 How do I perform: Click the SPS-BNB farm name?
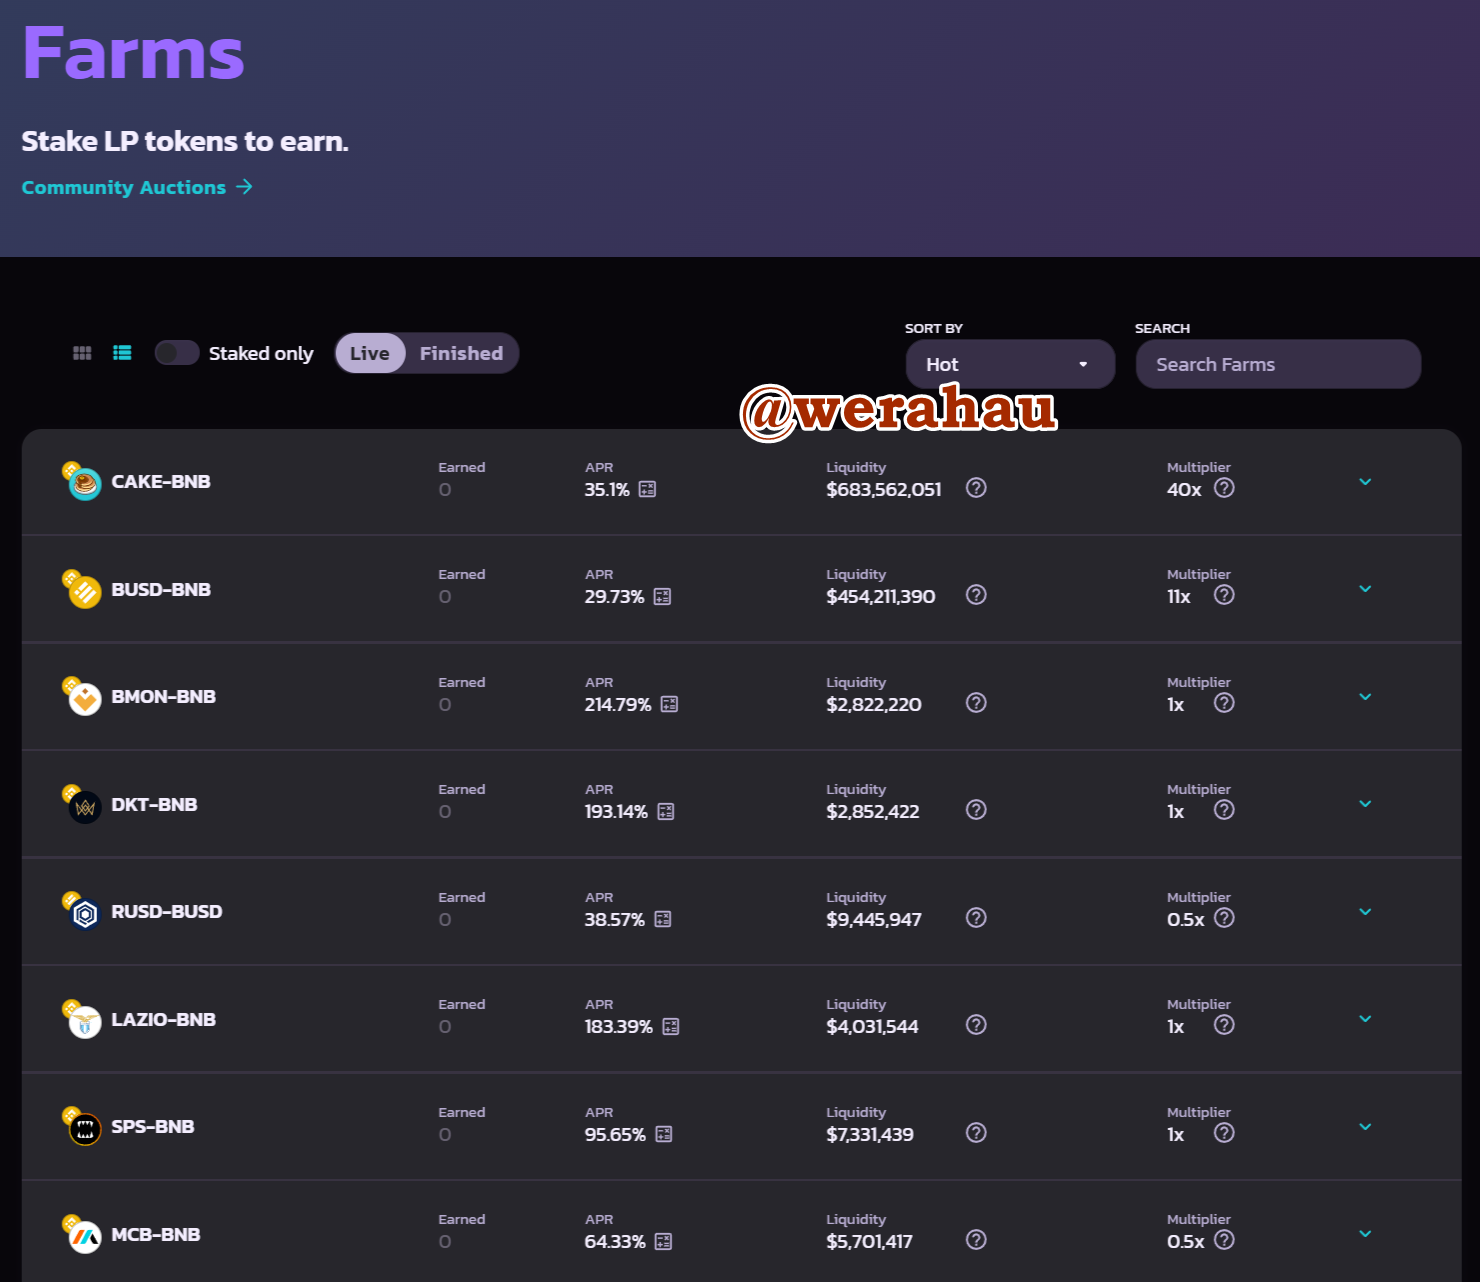pyautogui.click(x=153, y=1127)
